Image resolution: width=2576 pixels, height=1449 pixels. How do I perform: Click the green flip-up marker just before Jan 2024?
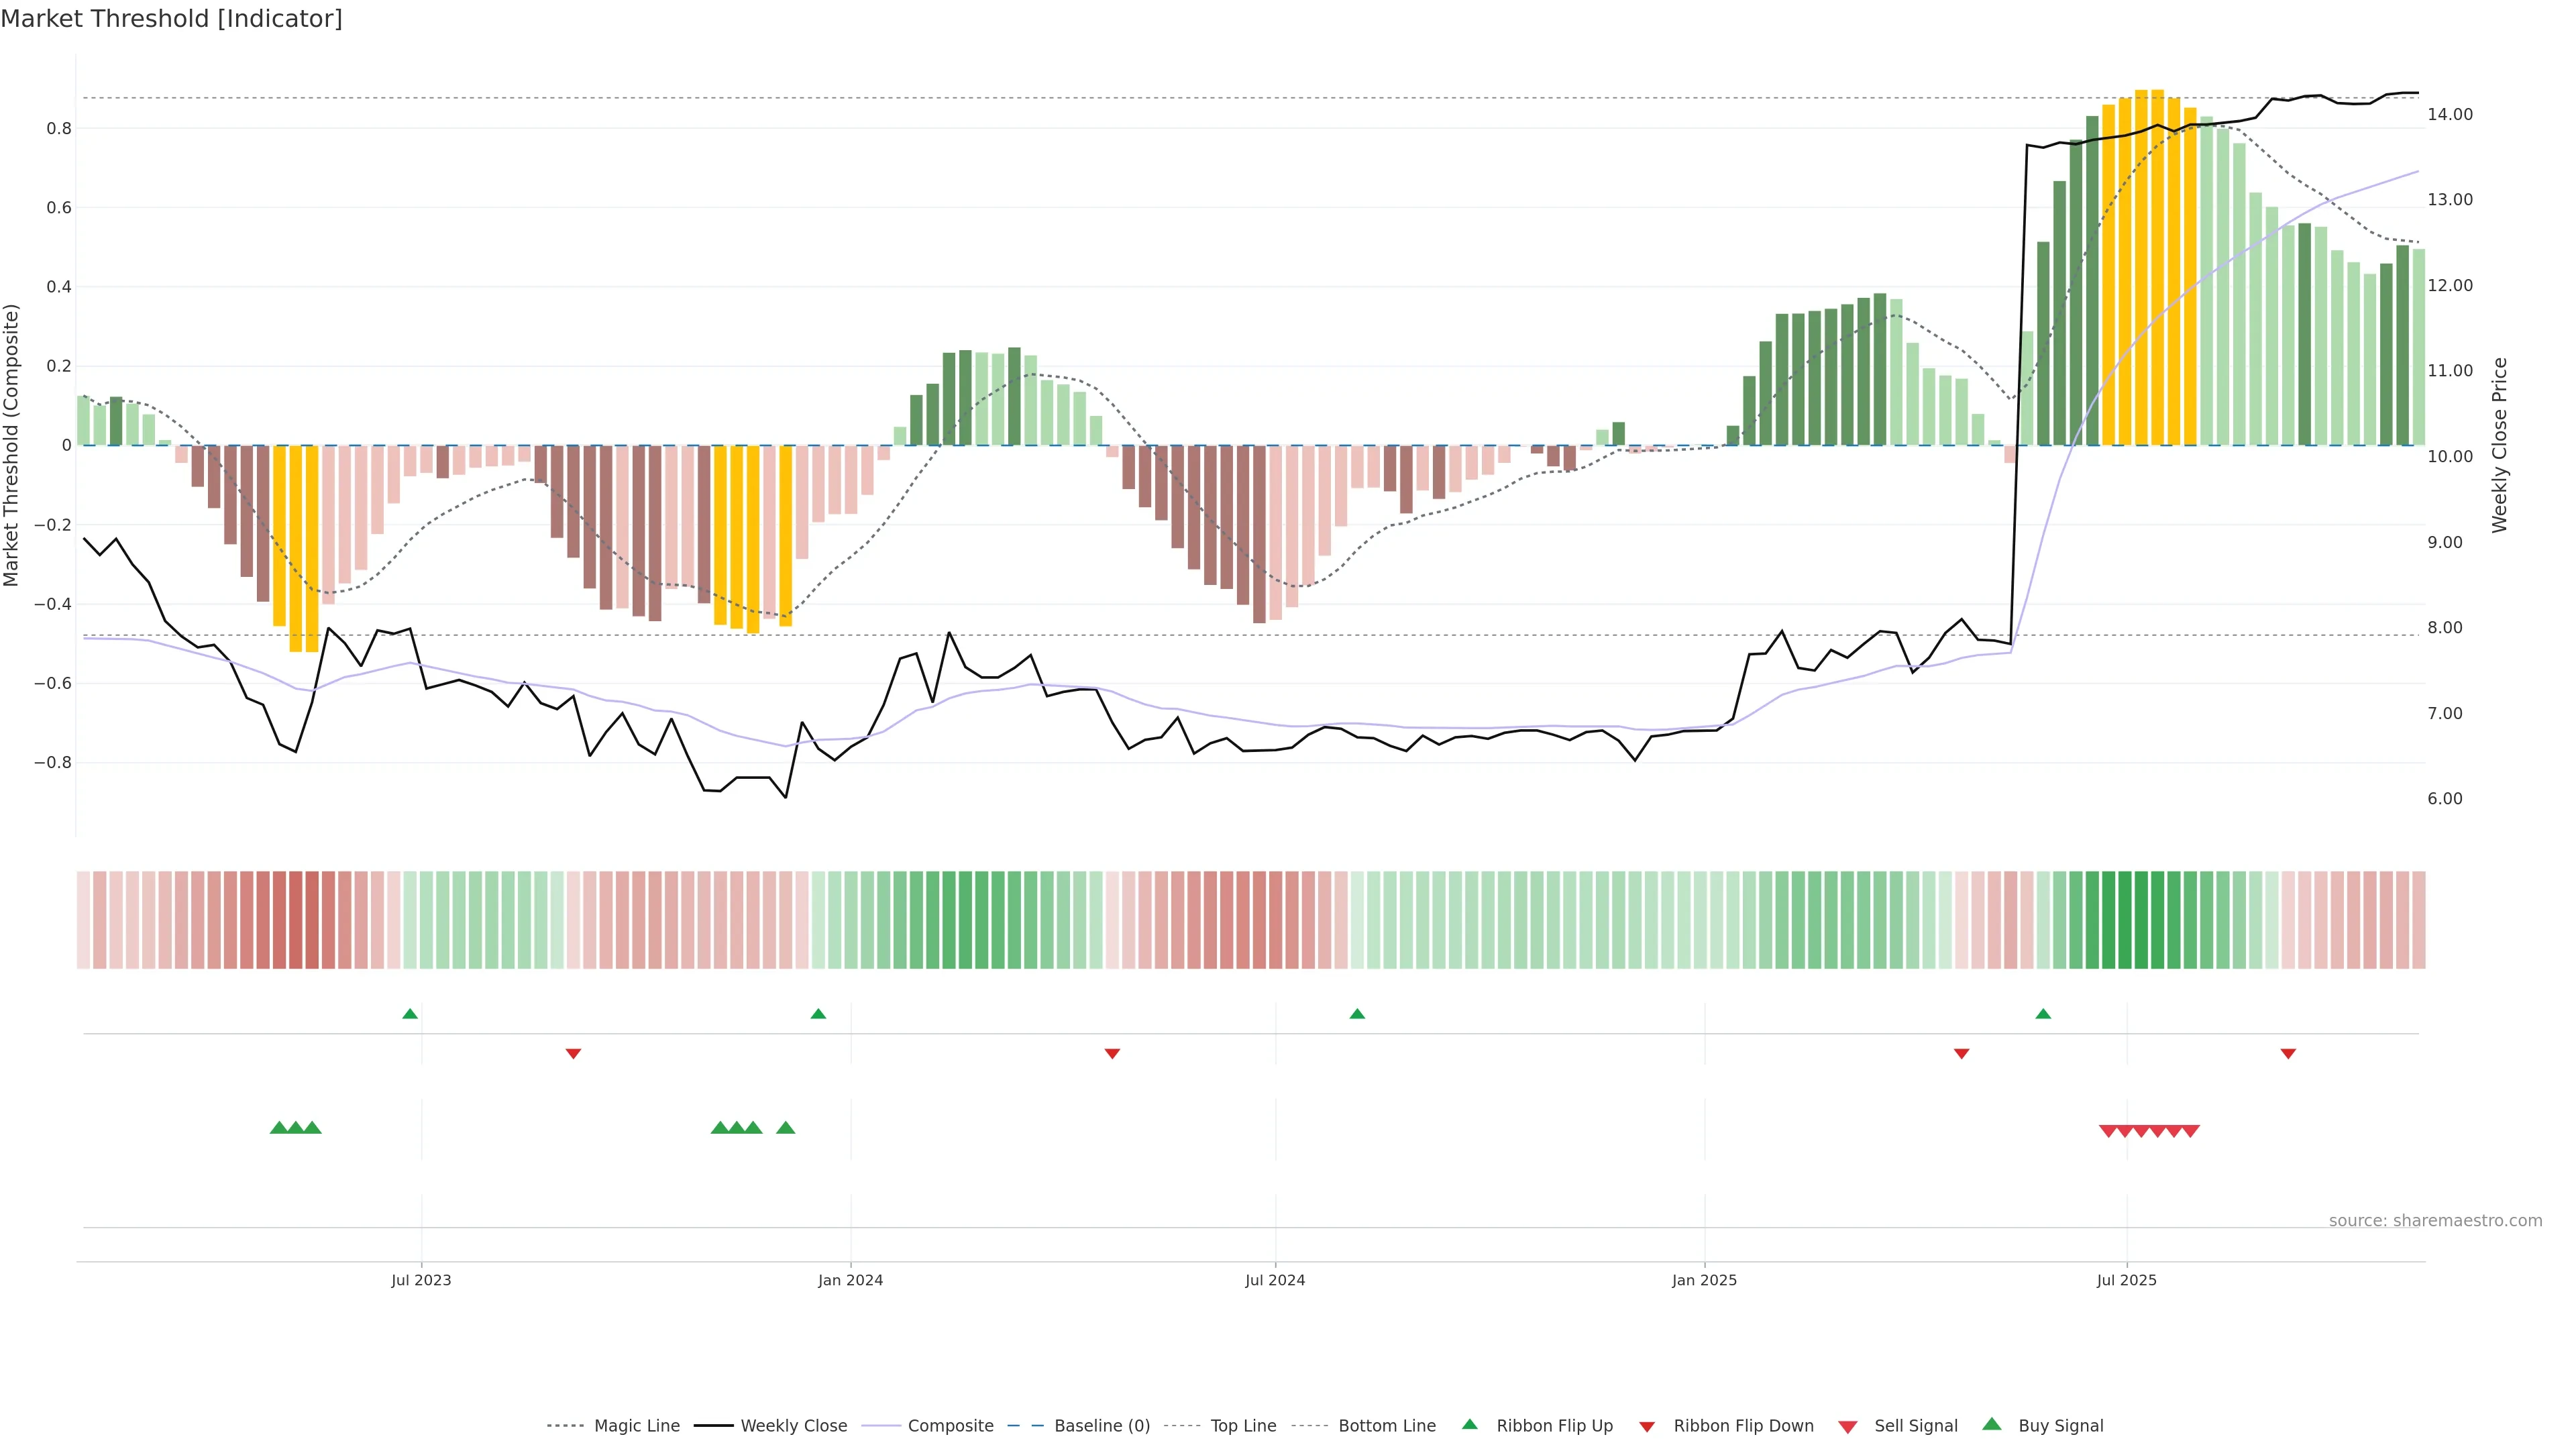tap(818, 1014)
